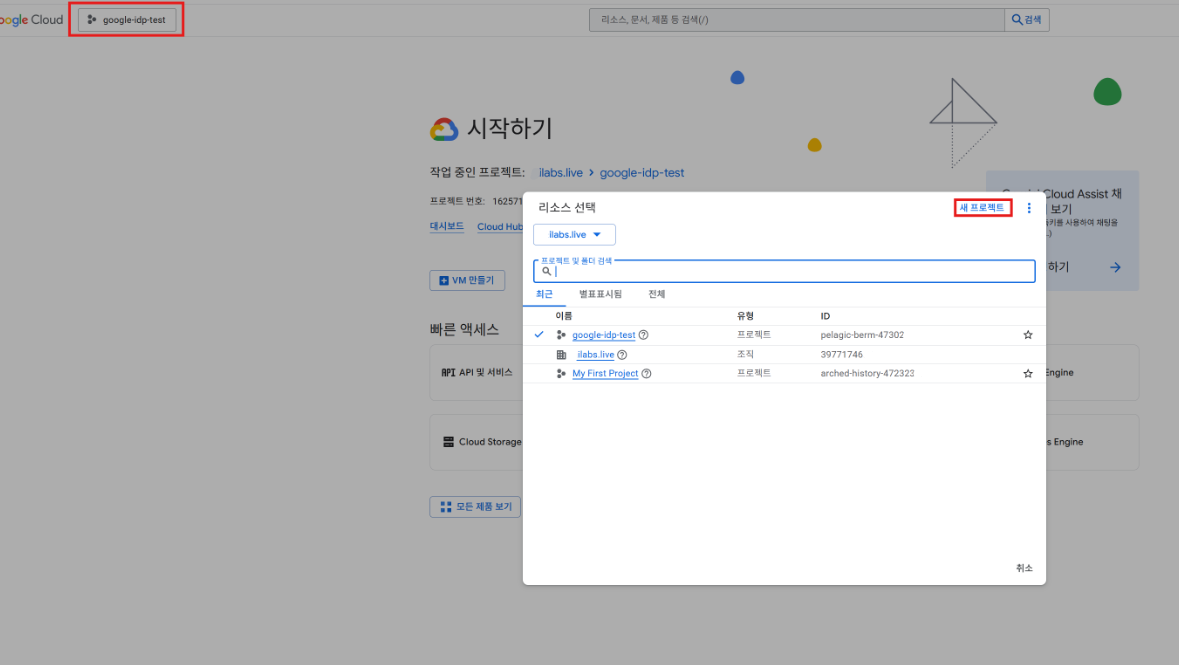
Task: Click help icon next to My First Project
Action: pos(646,373)
